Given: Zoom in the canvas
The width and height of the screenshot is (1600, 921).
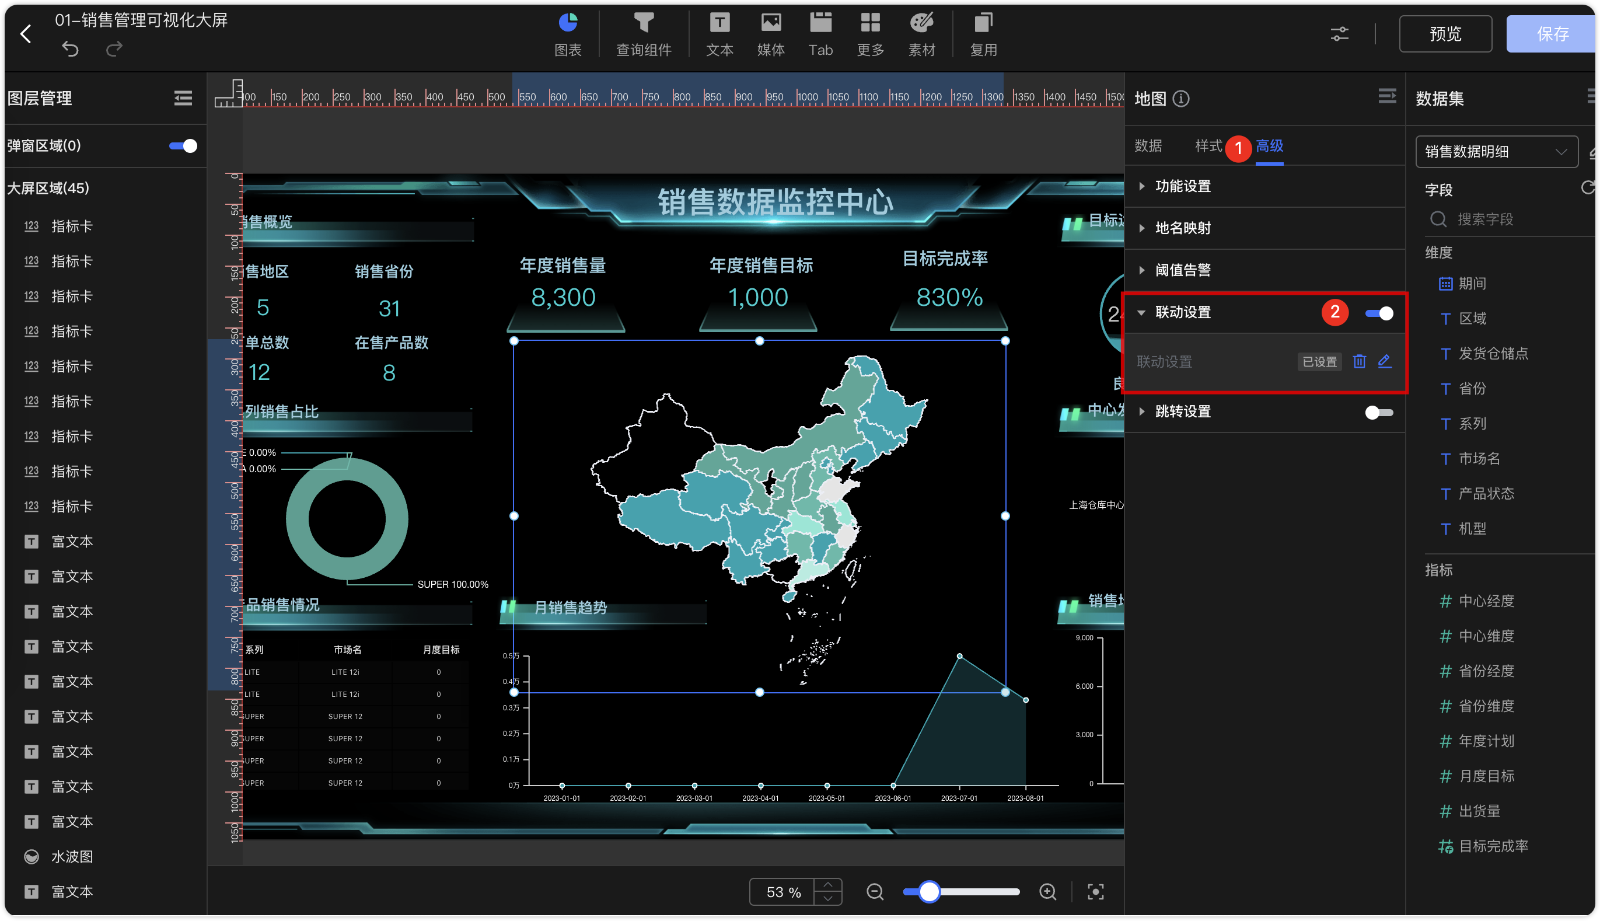Looking at the screenshot, I should 1048,892.
